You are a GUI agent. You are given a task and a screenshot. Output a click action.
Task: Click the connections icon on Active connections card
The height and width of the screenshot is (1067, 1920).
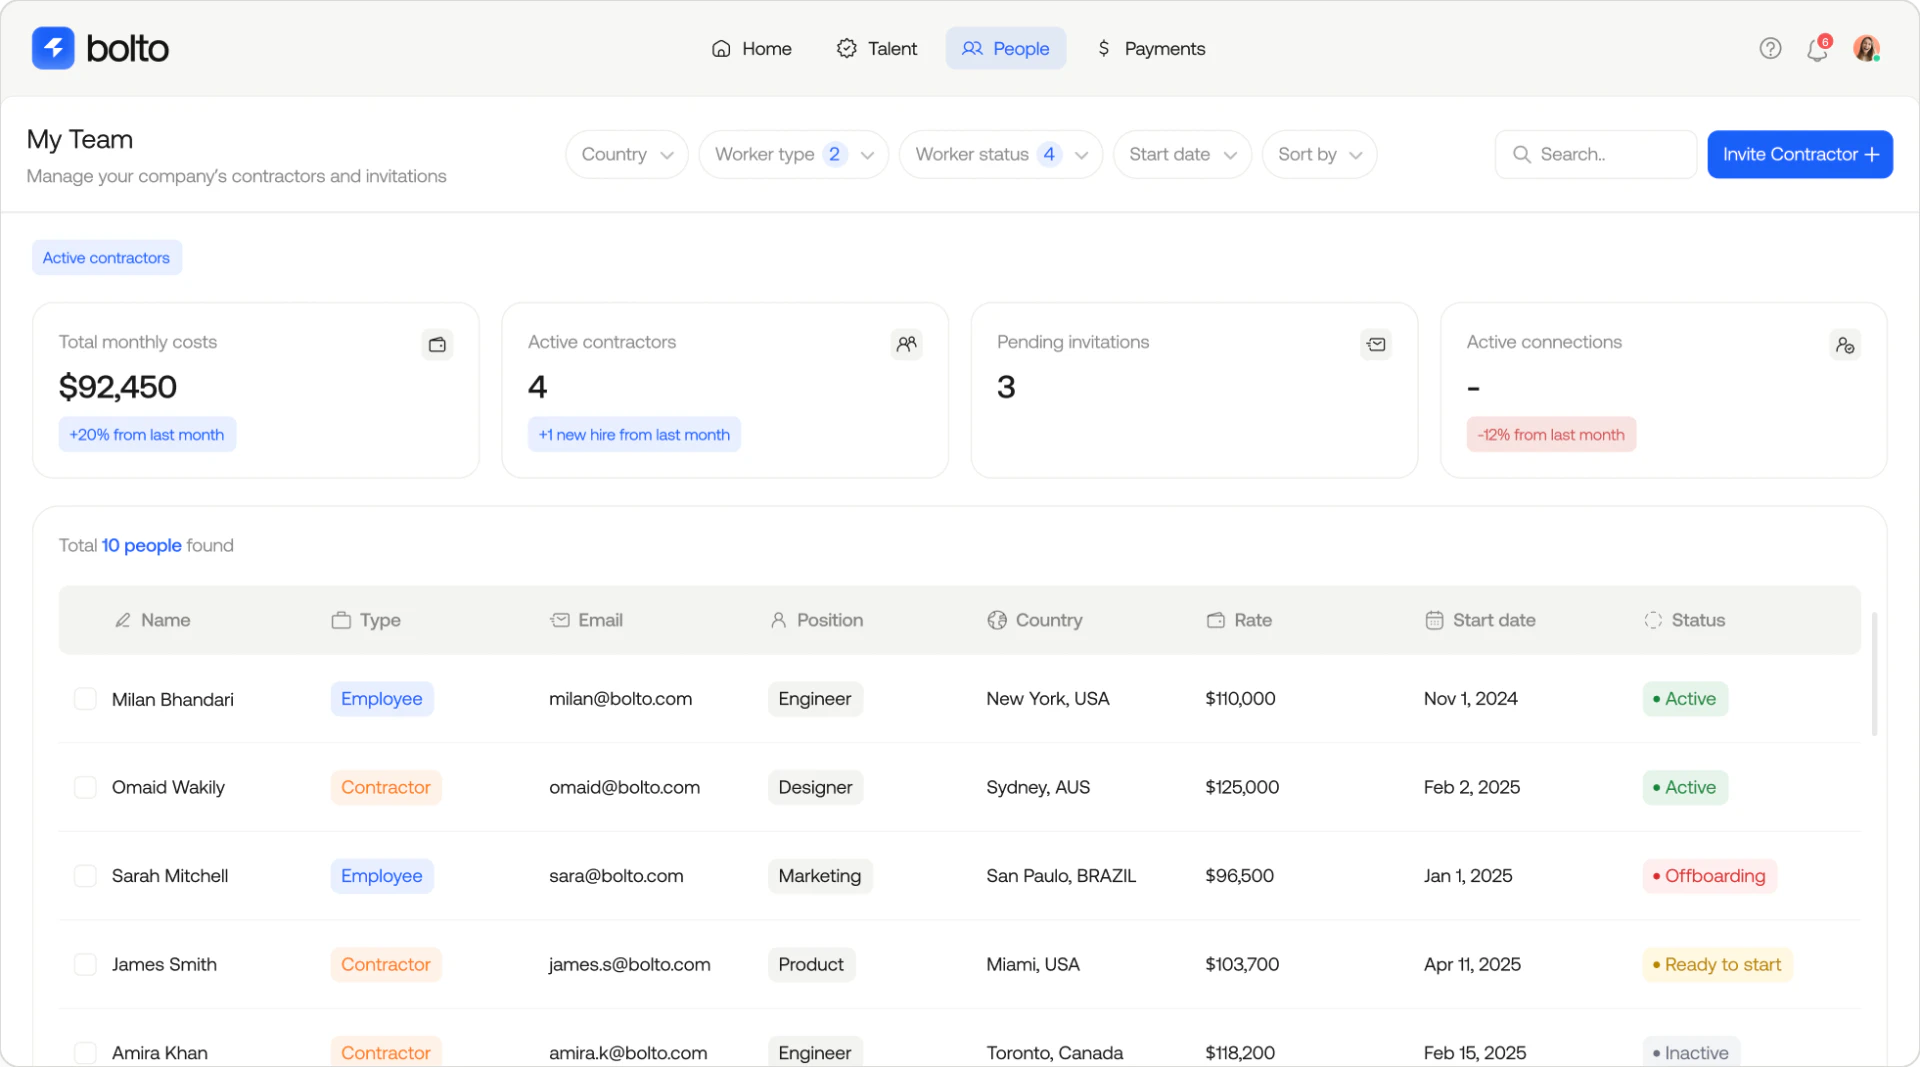coord(1845,344)
